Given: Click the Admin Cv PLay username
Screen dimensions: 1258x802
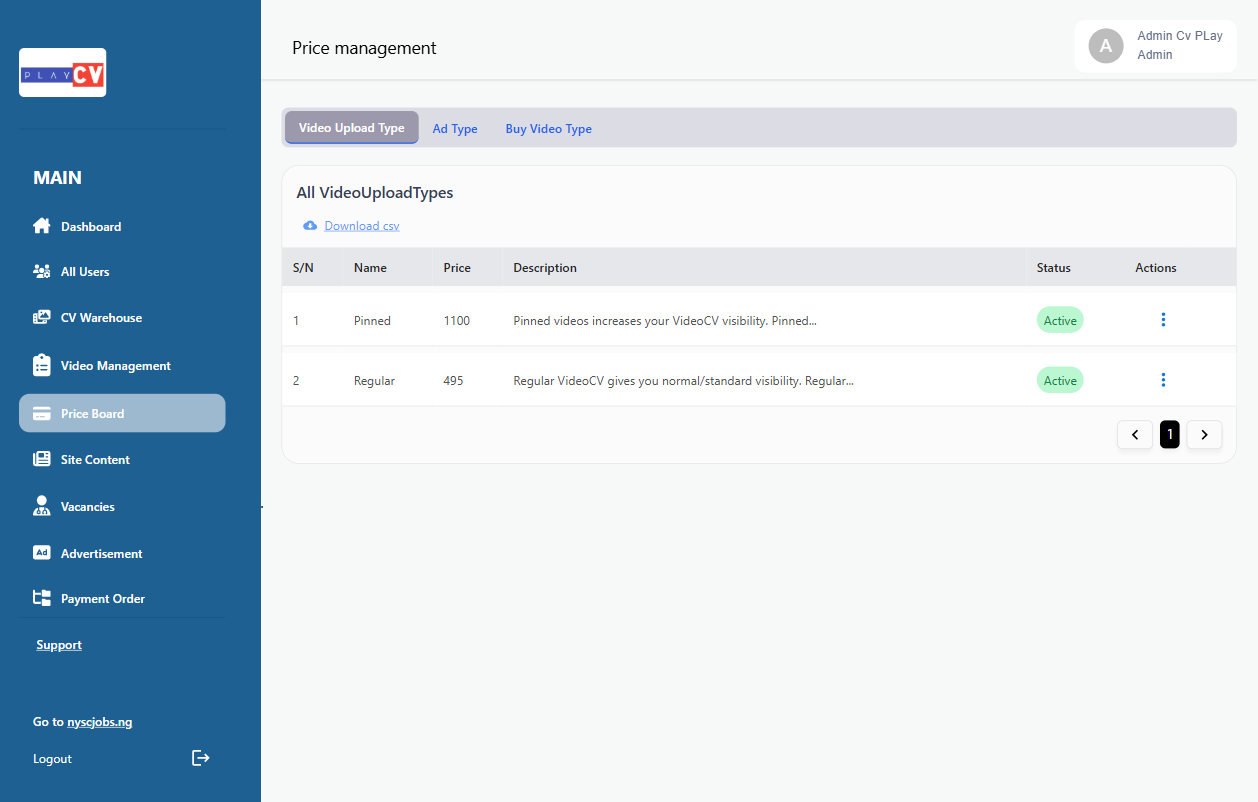Looking at the screenshot, I should [x=1180, y=35].
